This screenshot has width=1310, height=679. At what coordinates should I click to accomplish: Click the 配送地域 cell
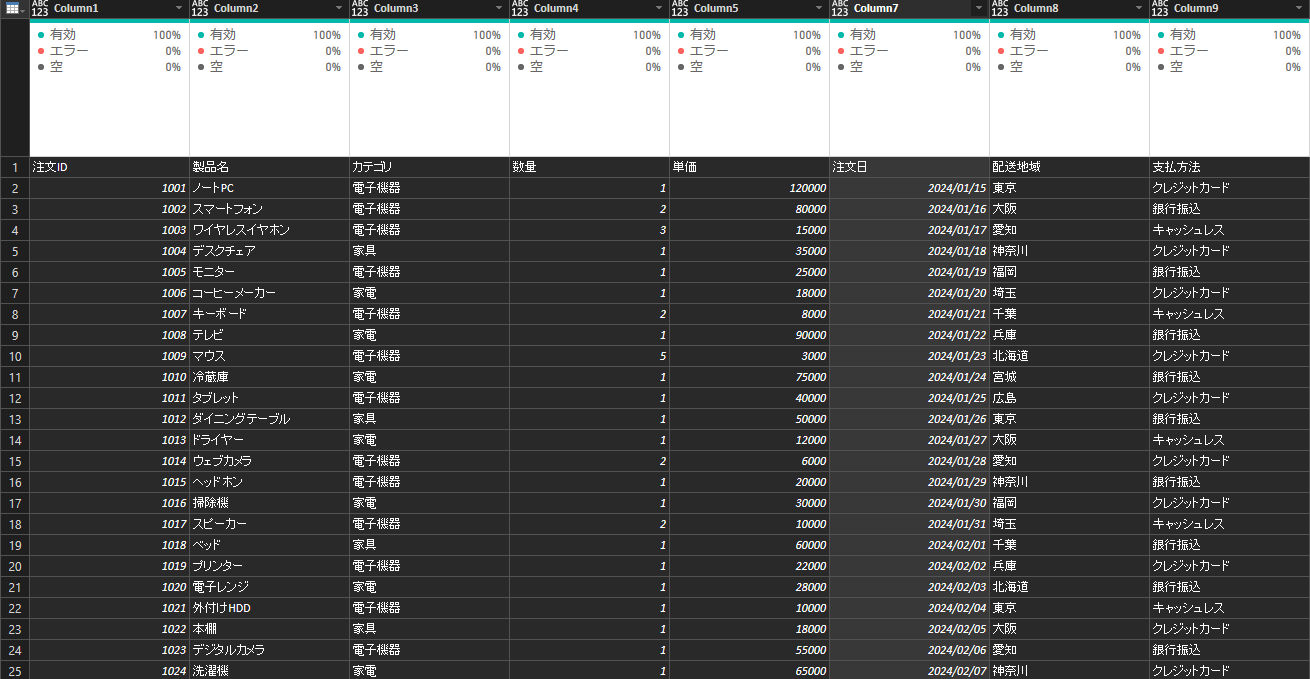[1070, 167]
